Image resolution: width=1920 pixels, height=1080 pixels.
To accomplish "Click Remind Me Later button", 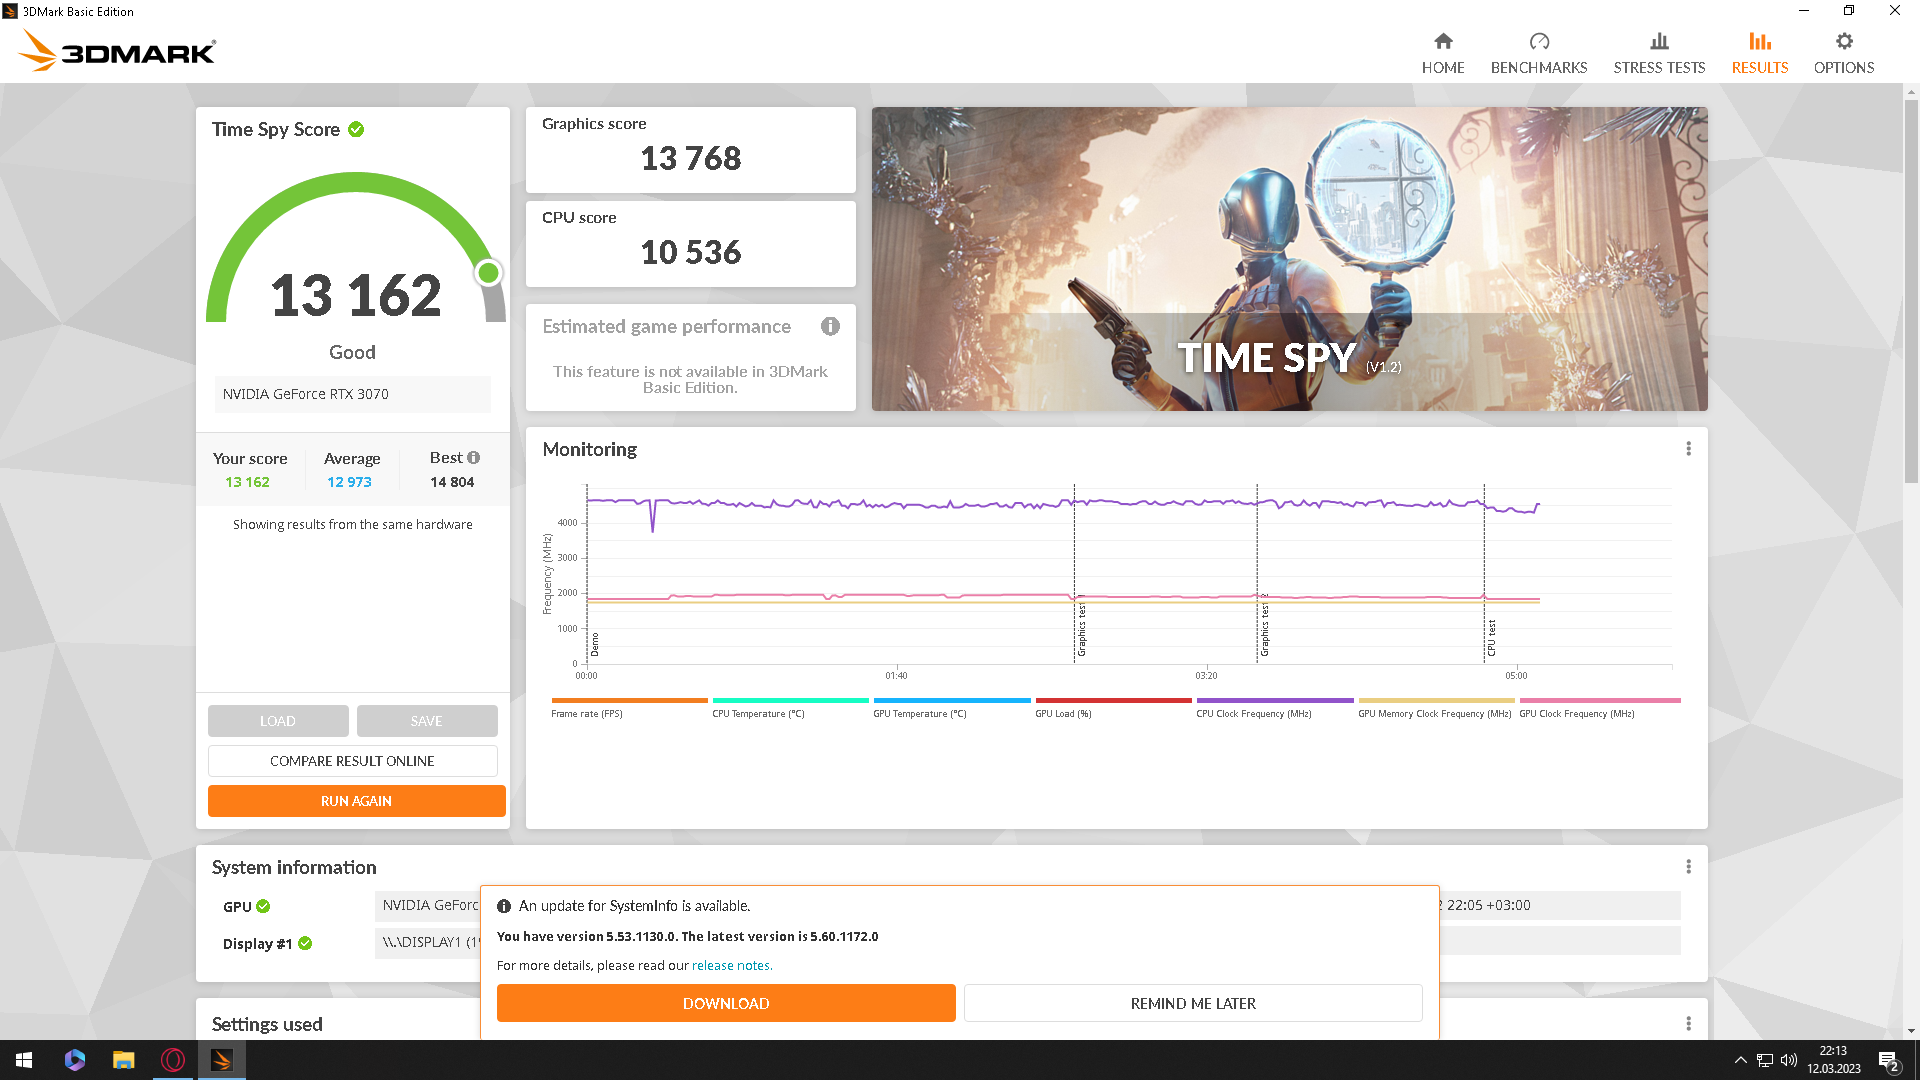I will (x=1192, y=1003).
